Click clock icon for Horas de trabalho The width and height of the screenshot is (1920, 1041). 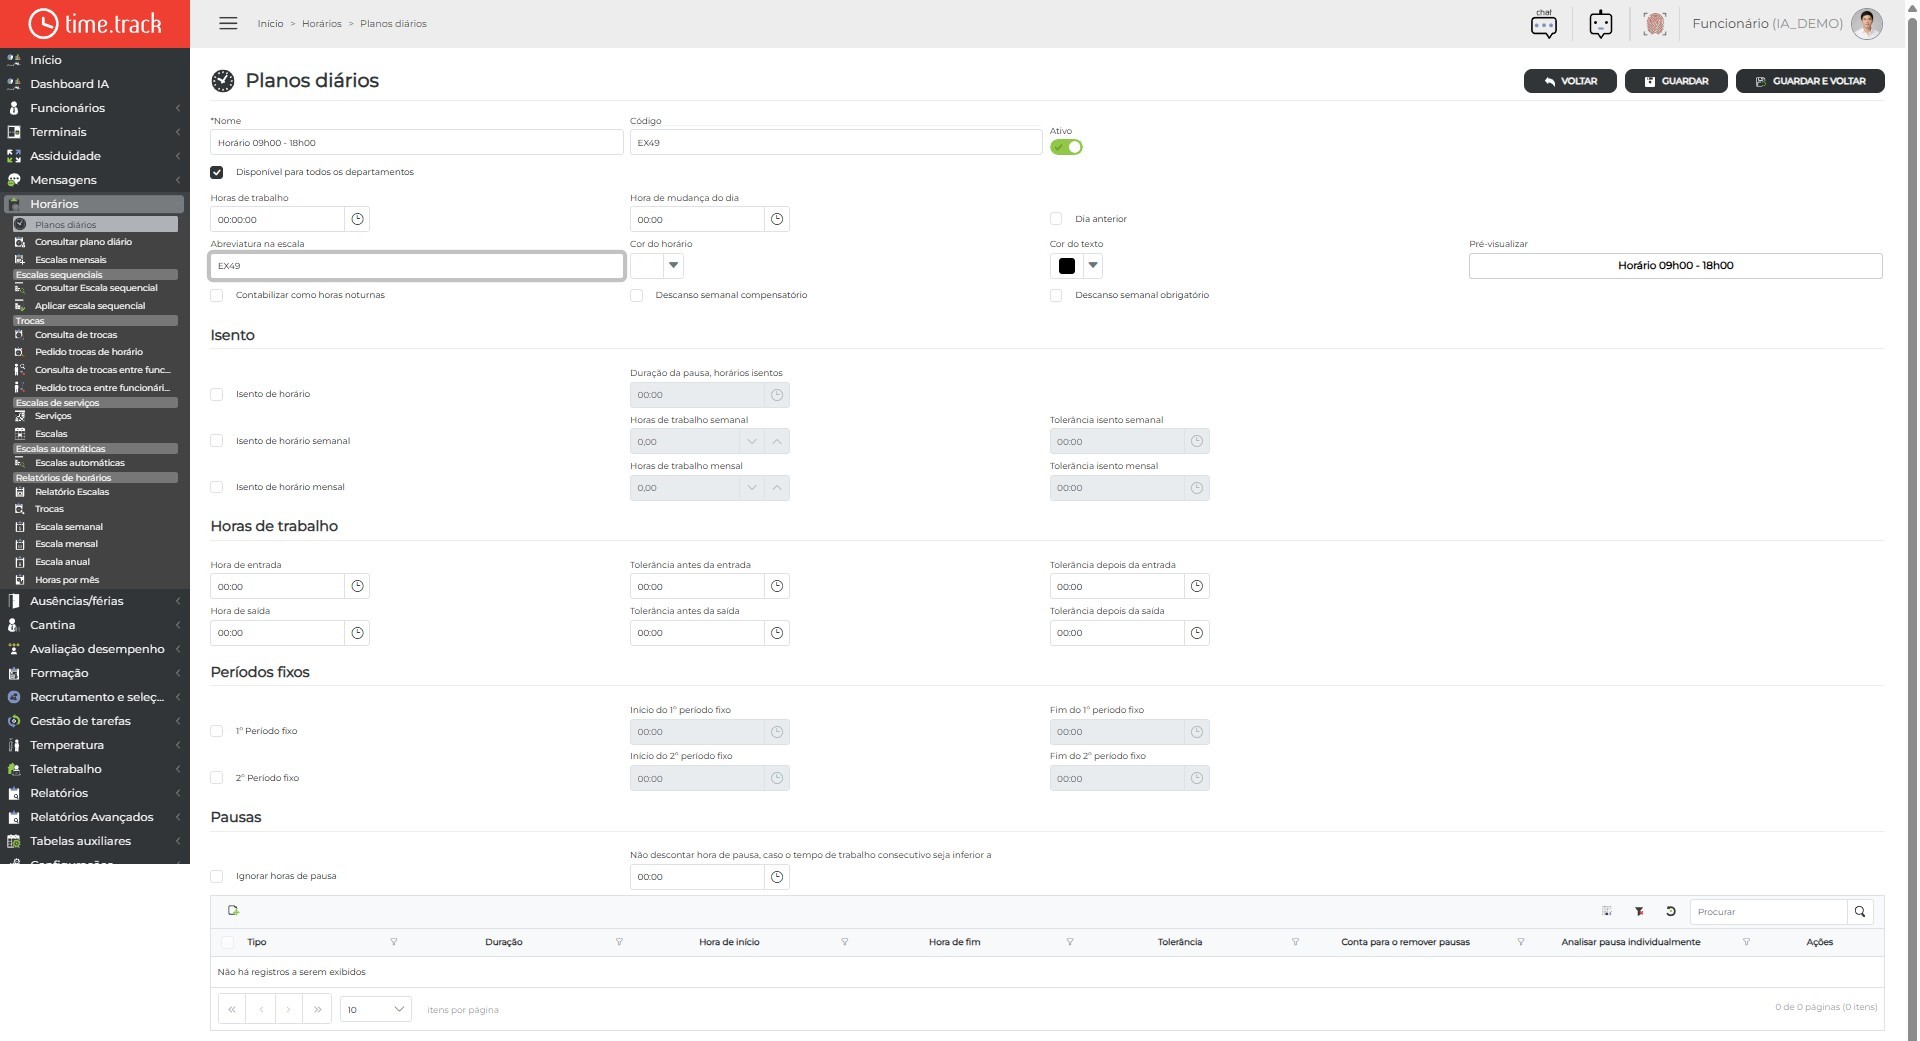pyautogui.click(x=357, y=219)
